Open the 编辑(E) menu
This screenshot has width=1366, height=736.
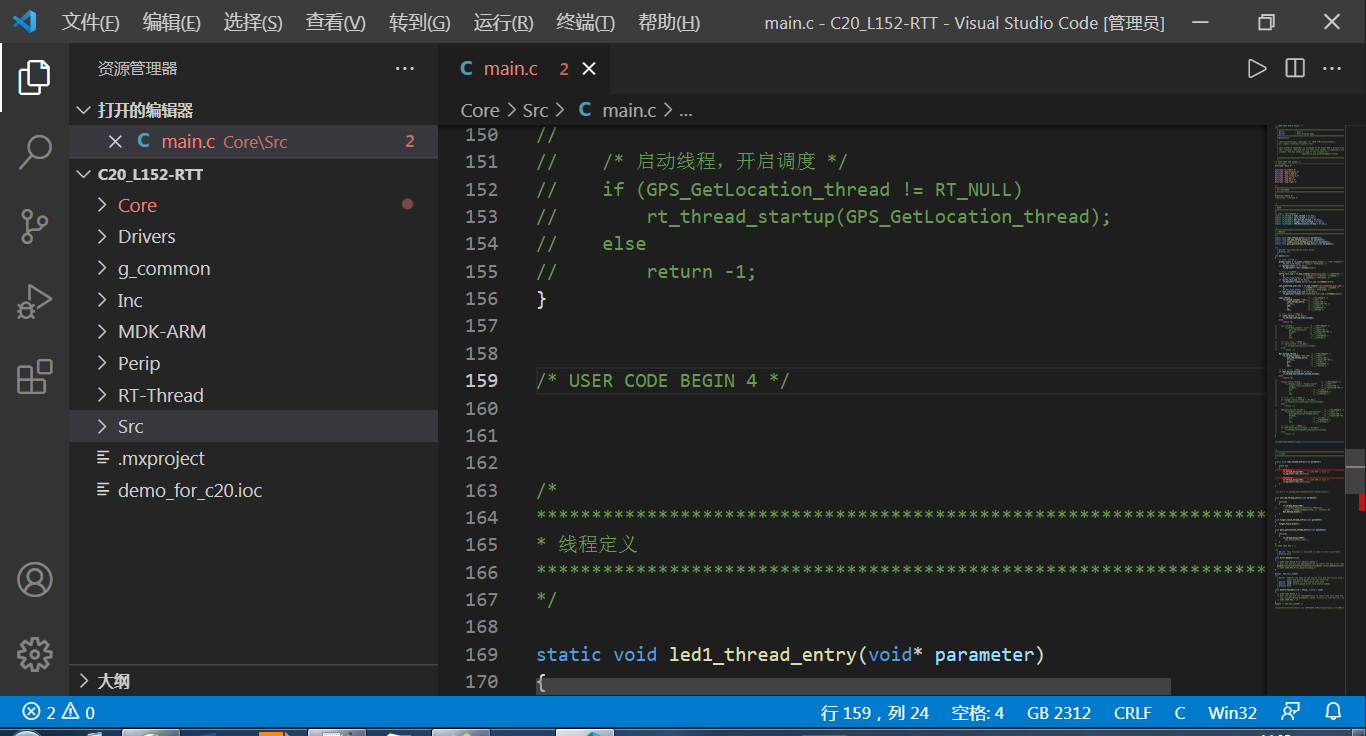[x=171, y=22]
